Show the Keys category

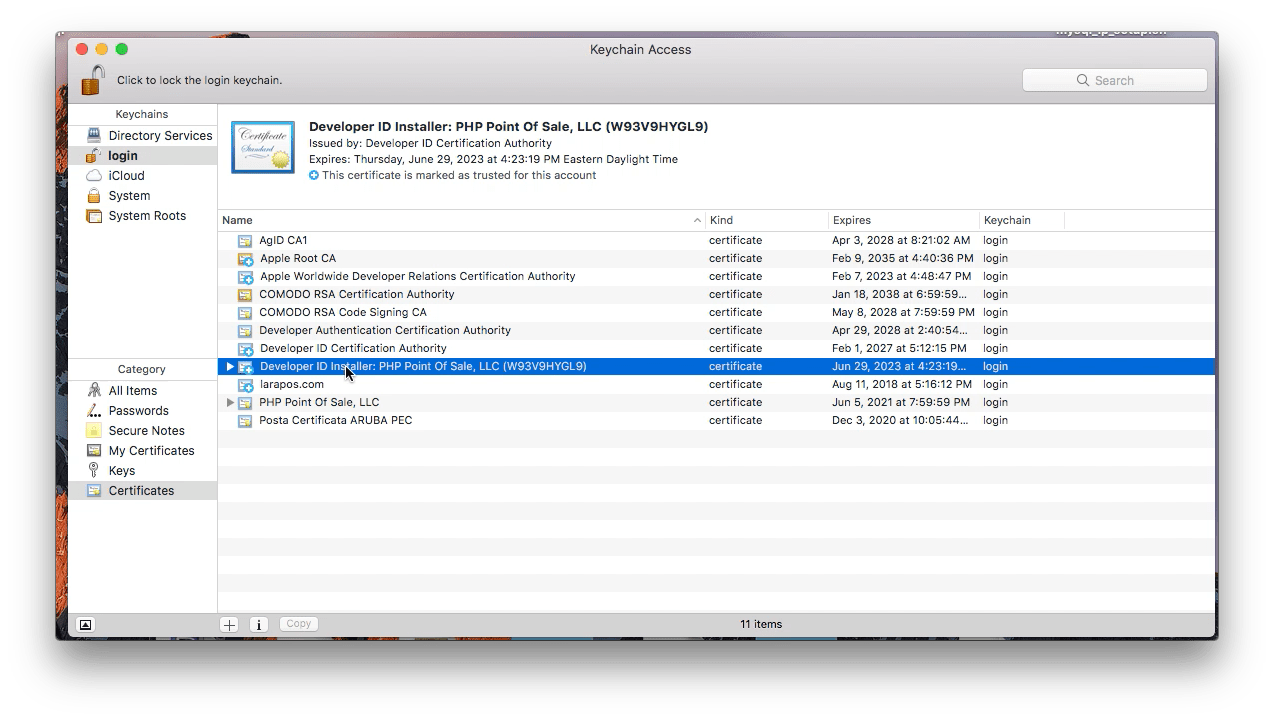(142, 471)
